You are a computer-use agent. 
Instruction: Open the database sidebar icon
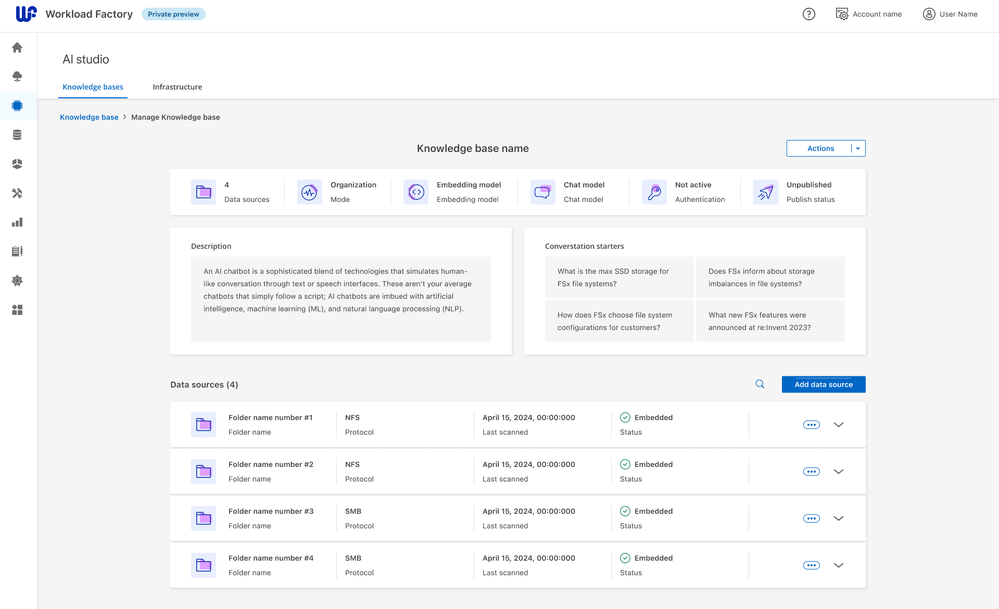(x=17, y=135)
